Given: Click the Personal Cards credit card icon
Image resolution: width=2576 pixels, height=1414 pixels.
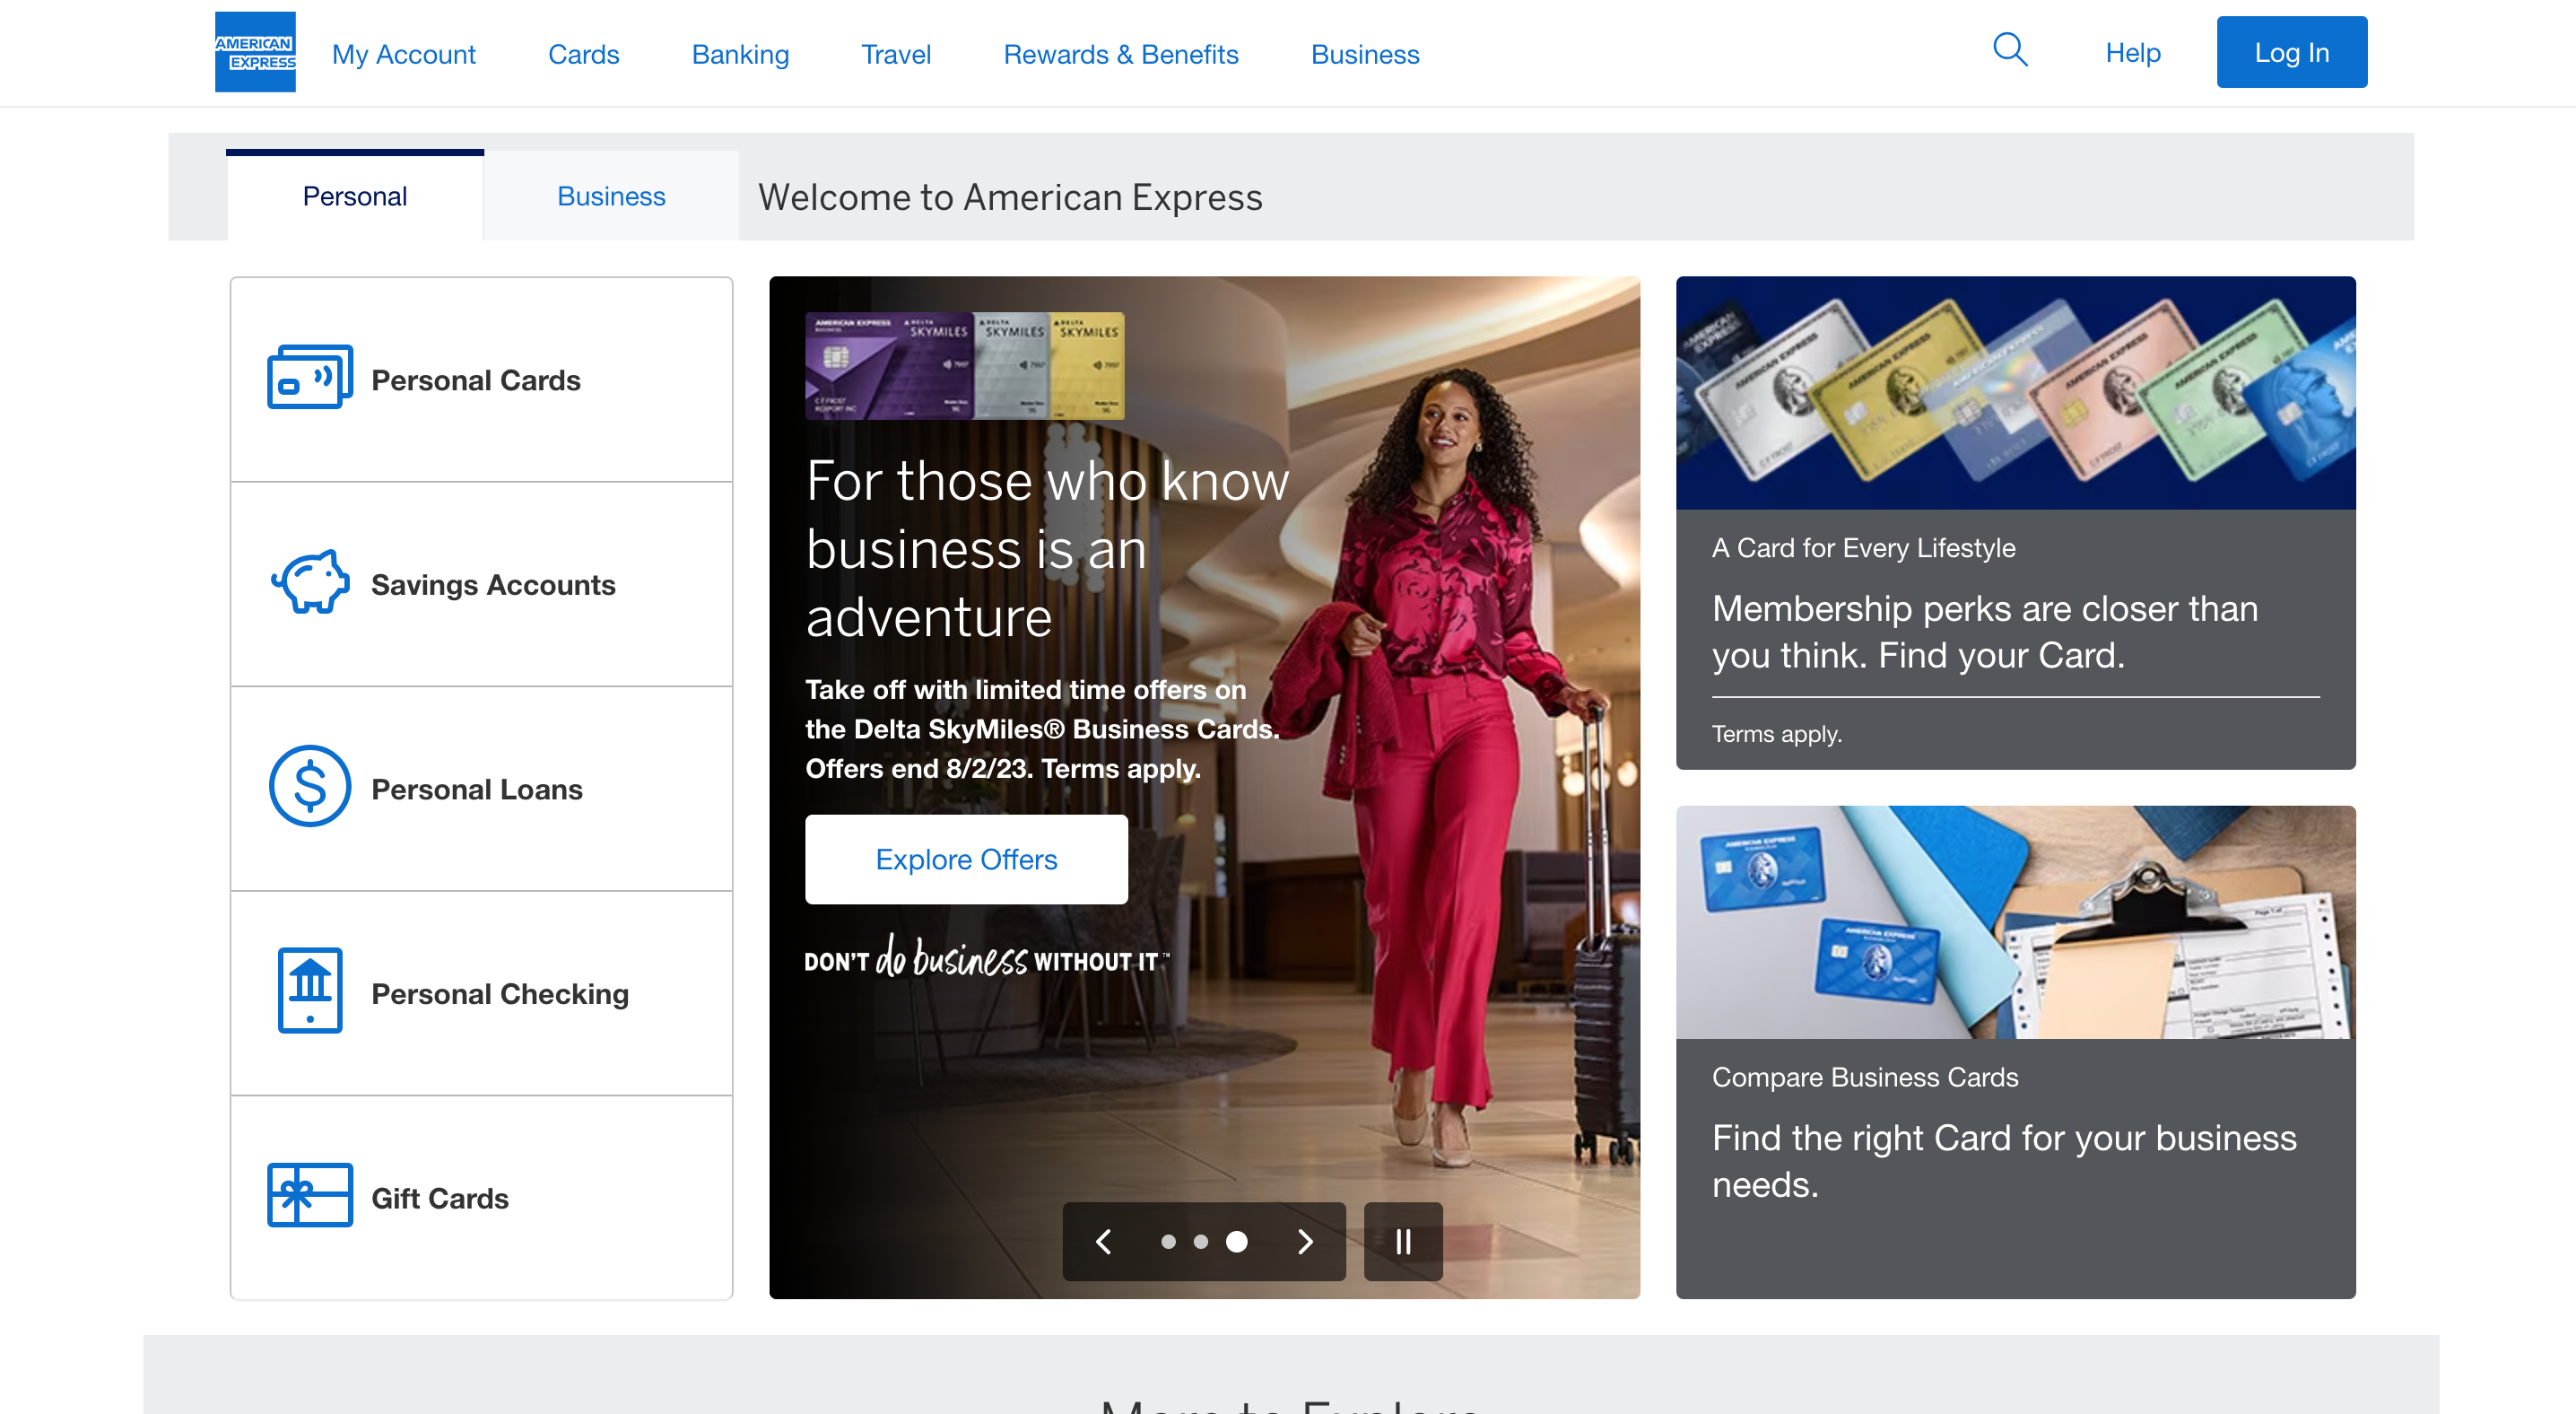Looking at the screenshot, I should pos(310,377).
